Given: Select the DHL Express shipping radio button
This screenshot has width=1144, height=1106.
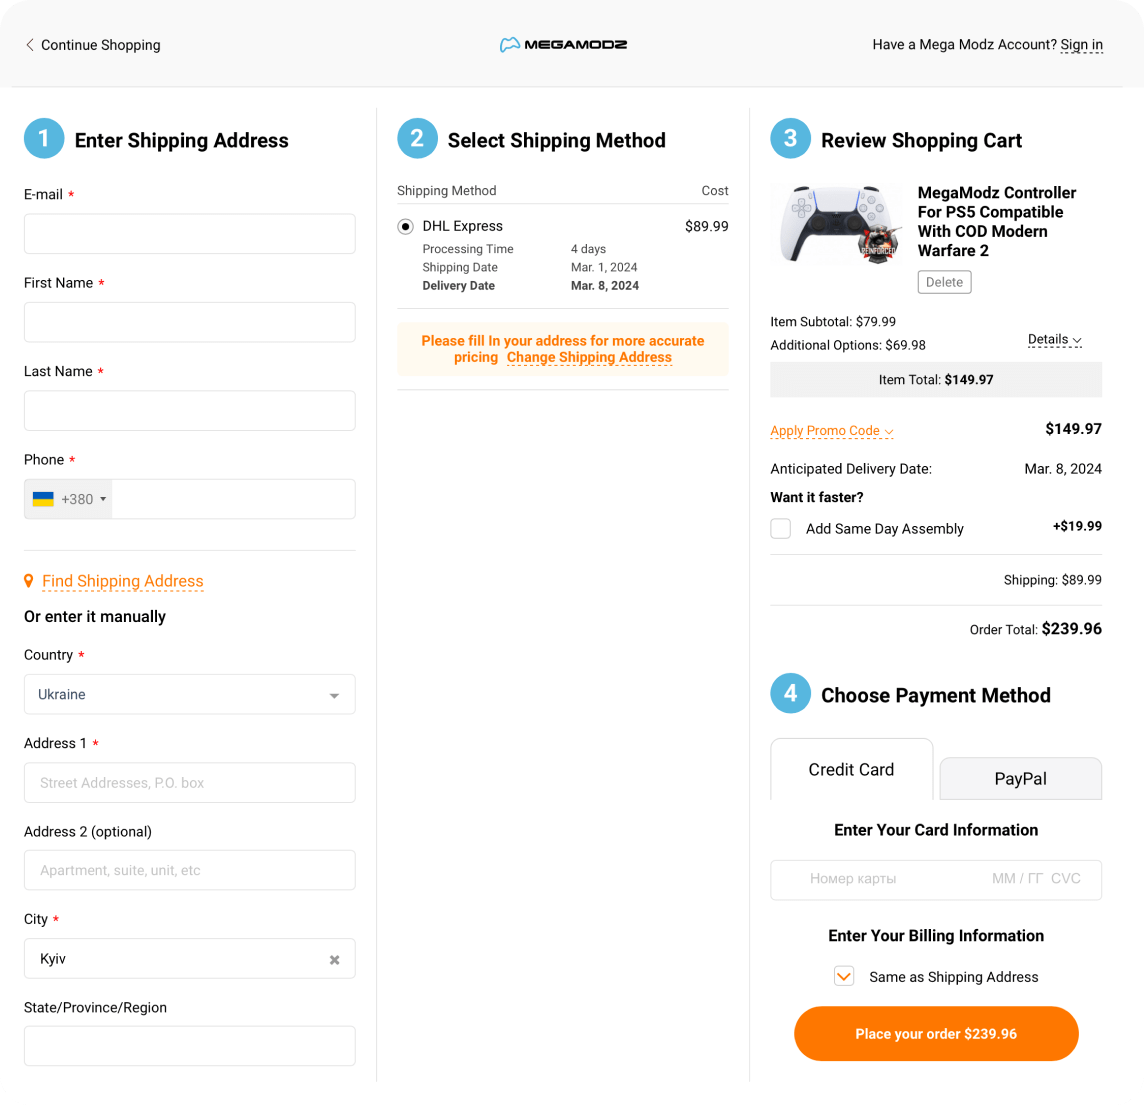Looking at the screenshot, I should click(405, 227).
